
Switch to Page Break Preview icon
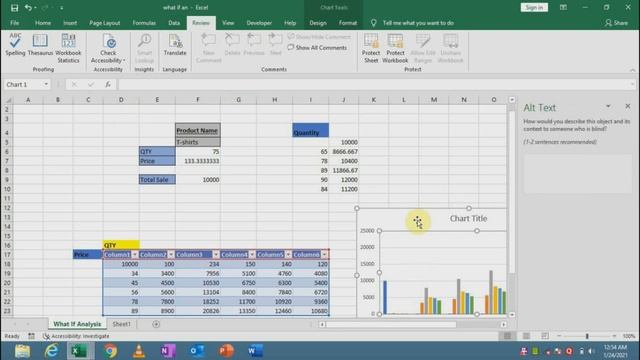(545, 336)
